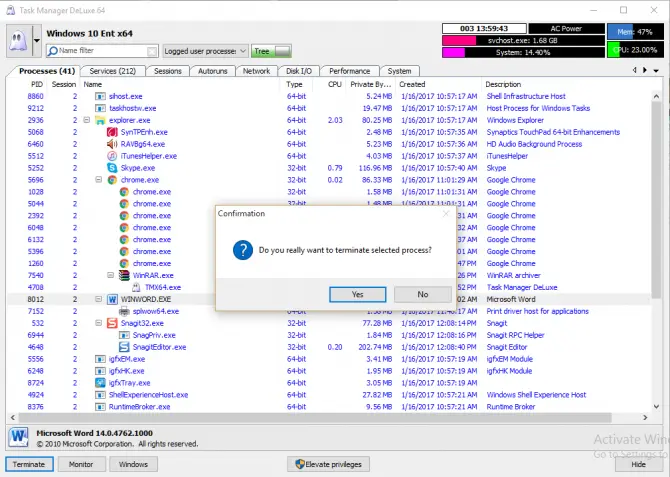Select the chrome.exe row with PID 1028

[328, 192]
